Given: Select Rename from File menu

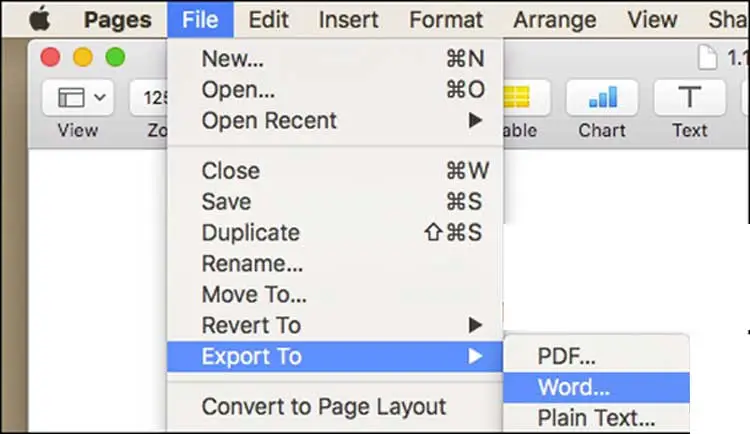Looking at the screenshot, I should [x=252, y=264].
